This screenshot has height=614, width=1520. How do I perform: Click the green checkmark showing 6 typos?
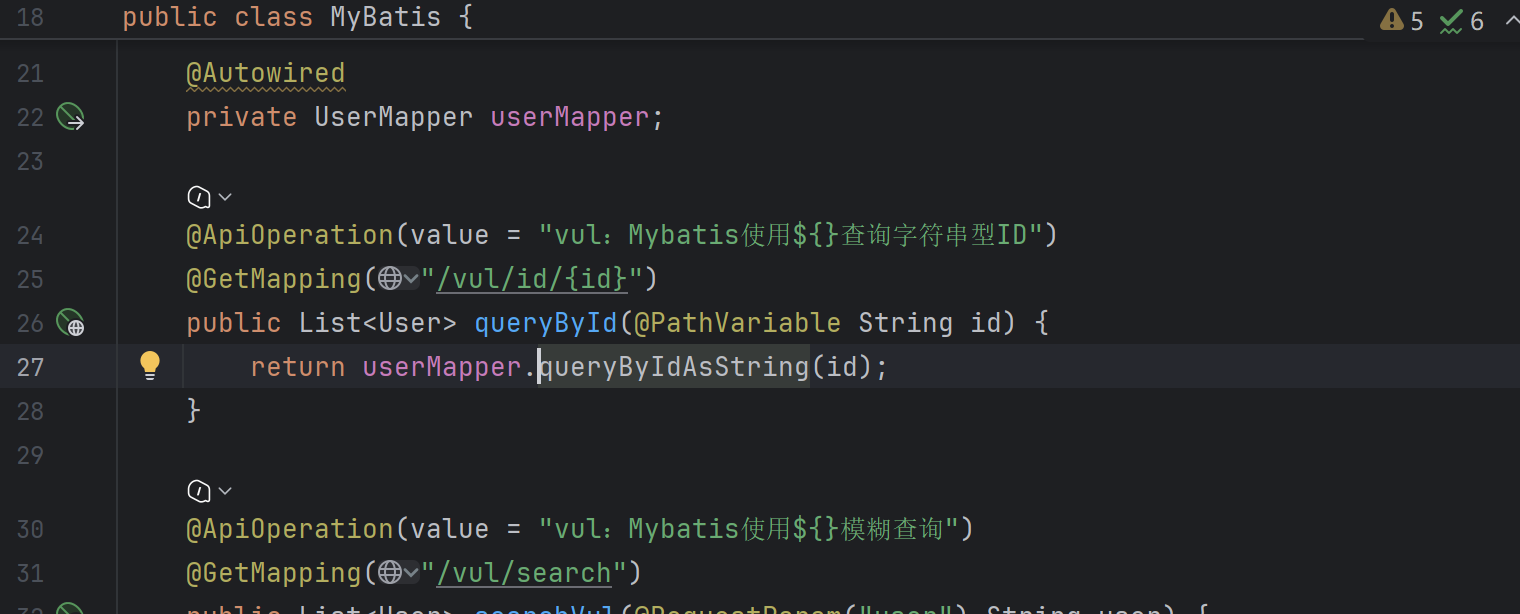click(x=1451, y=21)
